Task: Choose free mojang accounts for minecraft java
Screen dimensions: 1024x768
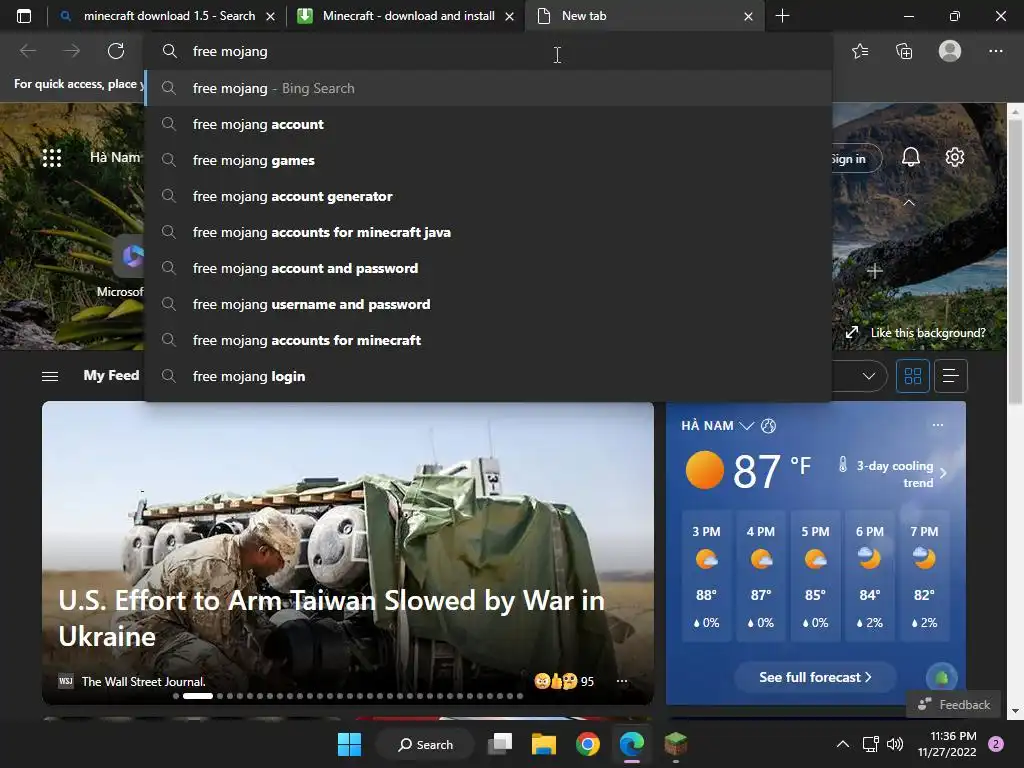Action: coord(488,232)
